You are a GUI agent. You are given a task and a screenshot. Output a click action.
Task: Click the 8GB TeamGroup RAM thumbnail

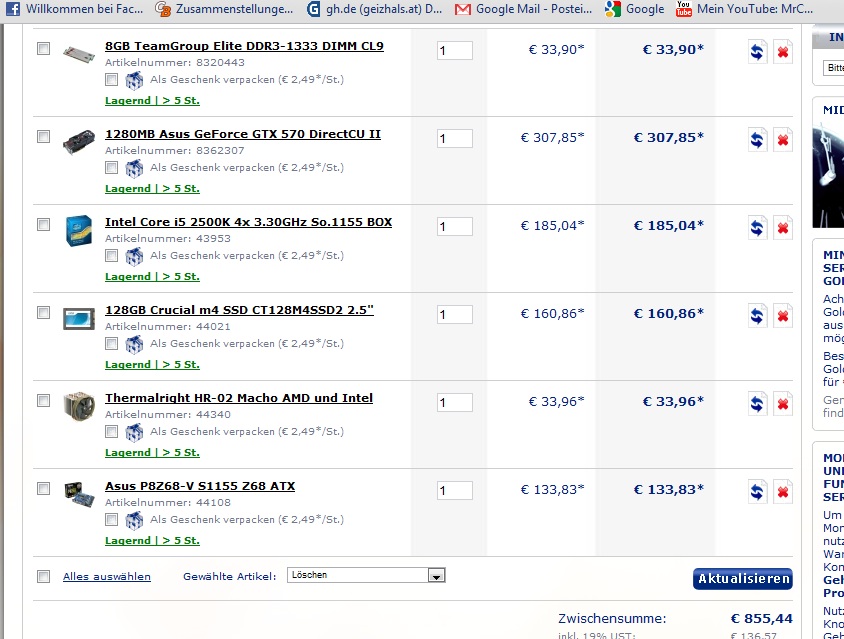click(x=79, y=54)
